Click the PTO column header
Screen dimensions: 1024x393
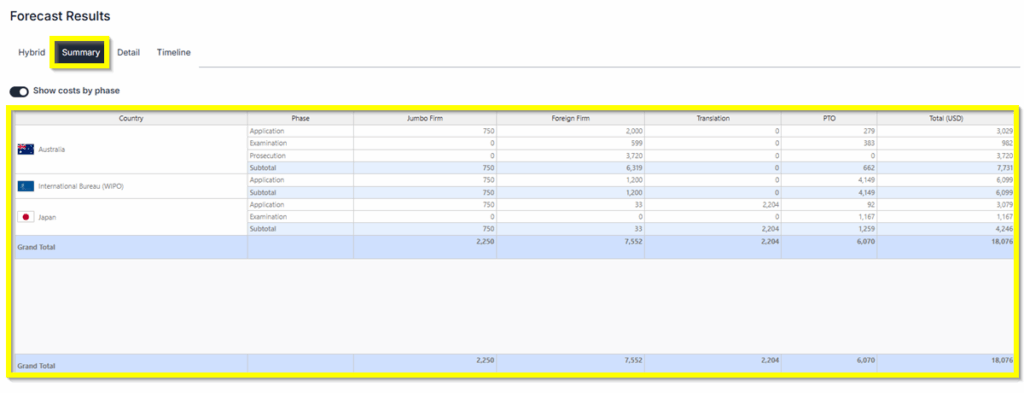(x=829, y=119)
